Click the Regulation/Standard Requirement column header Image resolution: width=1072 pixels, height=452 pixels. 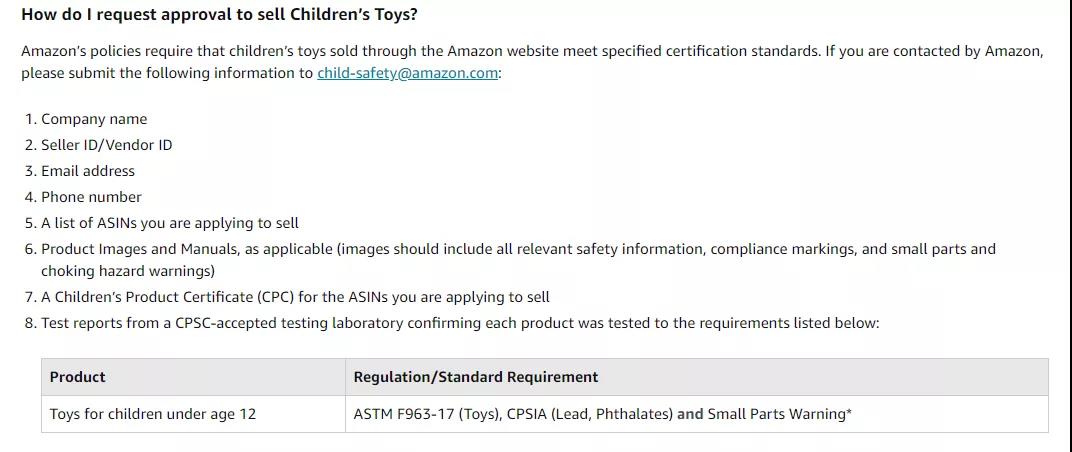point(476,377)
